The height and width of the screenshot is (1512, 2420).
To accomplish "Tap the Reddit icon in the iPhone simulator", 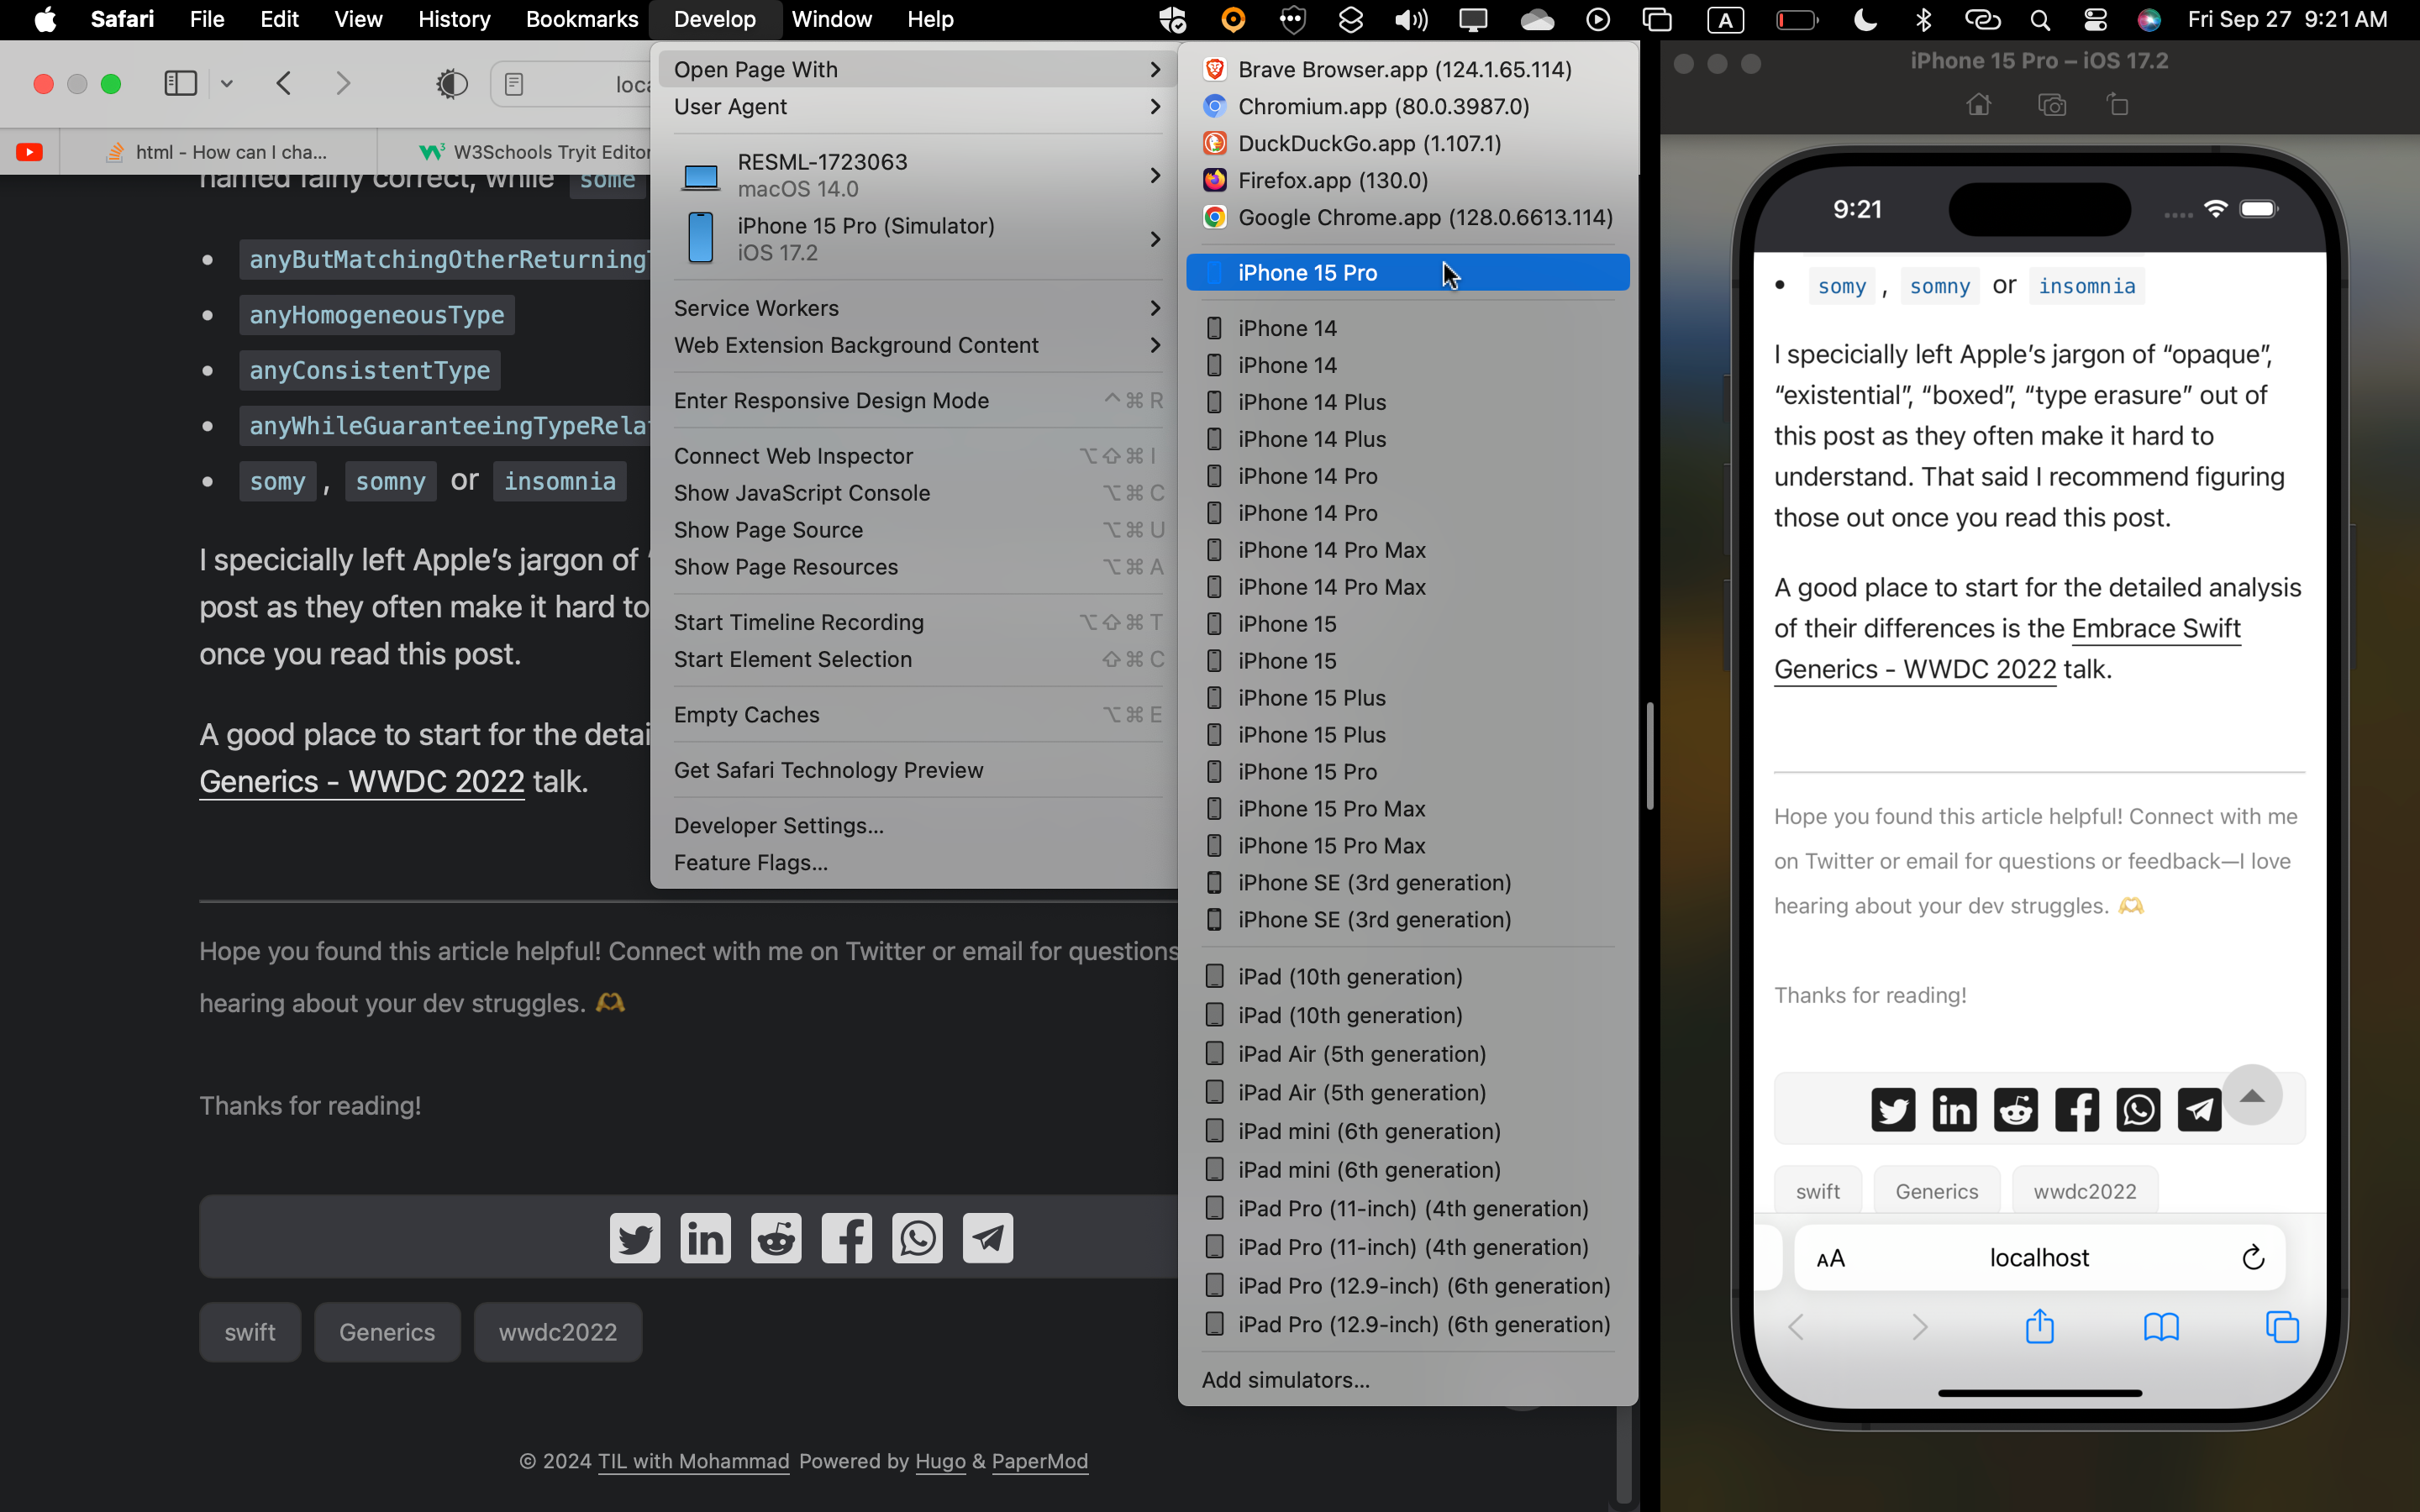I will (x=2016, y=1110).
